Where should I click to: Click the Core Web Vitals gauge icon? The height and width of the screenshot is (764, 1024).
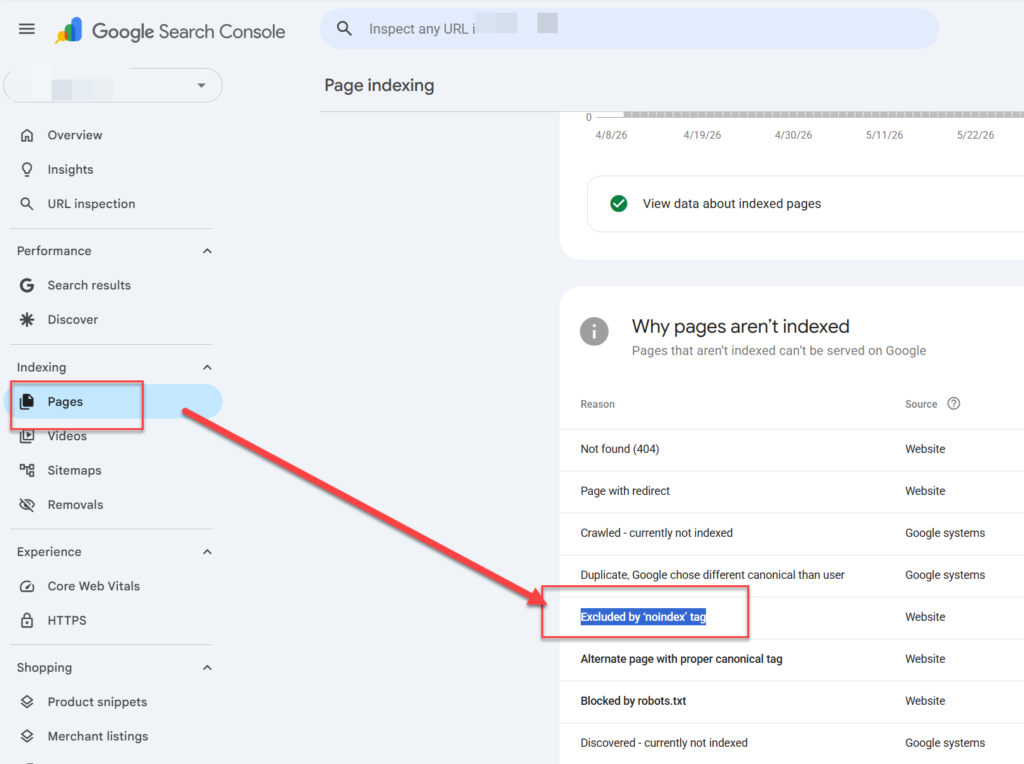click(27, 586)
